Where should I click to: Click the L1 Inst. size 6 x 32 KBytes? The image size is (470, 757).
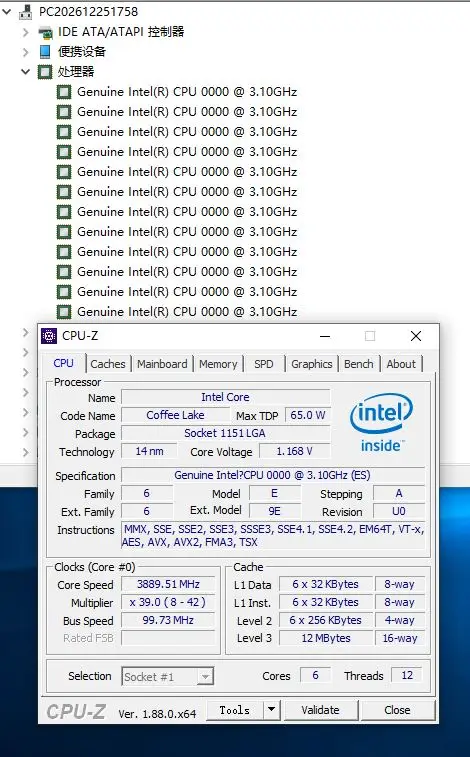coord(326,602)
